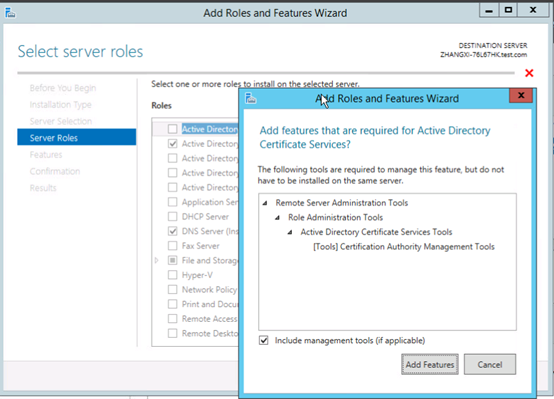Click the inner dialog title bar icon
554x399 pixels.
point(251,98)
